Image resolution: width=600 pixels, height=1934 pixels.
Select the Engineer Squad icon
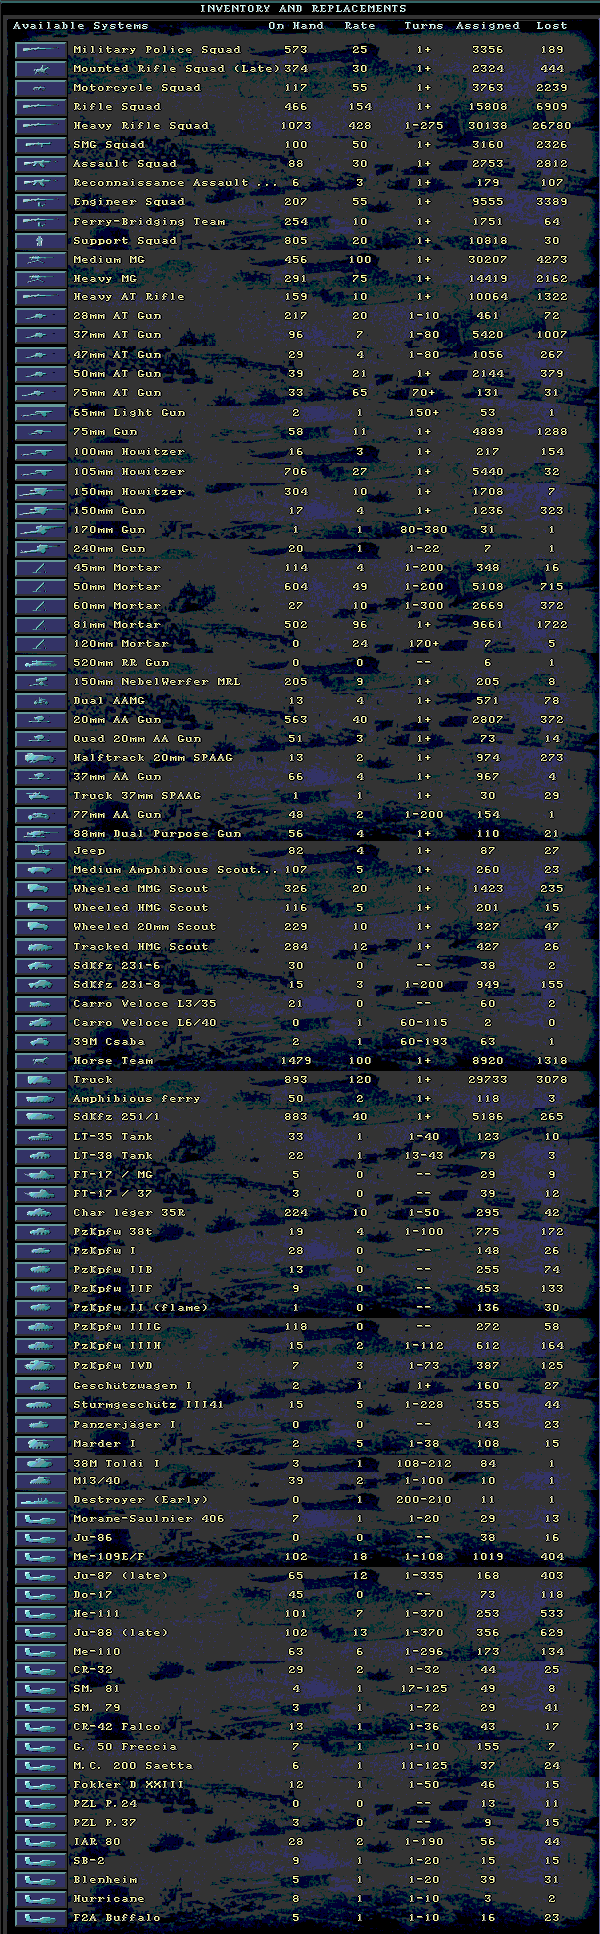click(41, 201)
